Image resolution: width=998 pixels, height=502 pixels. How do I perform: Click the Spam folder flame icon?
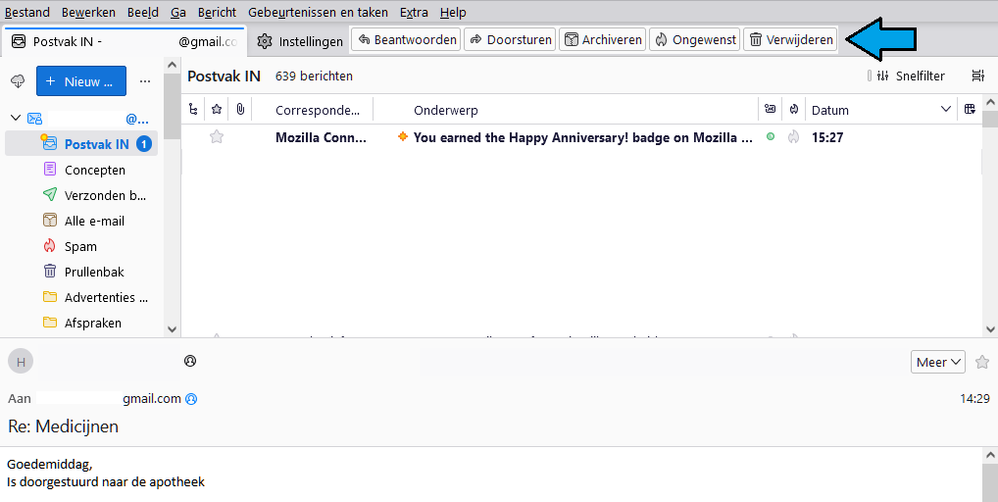point(49,247)
